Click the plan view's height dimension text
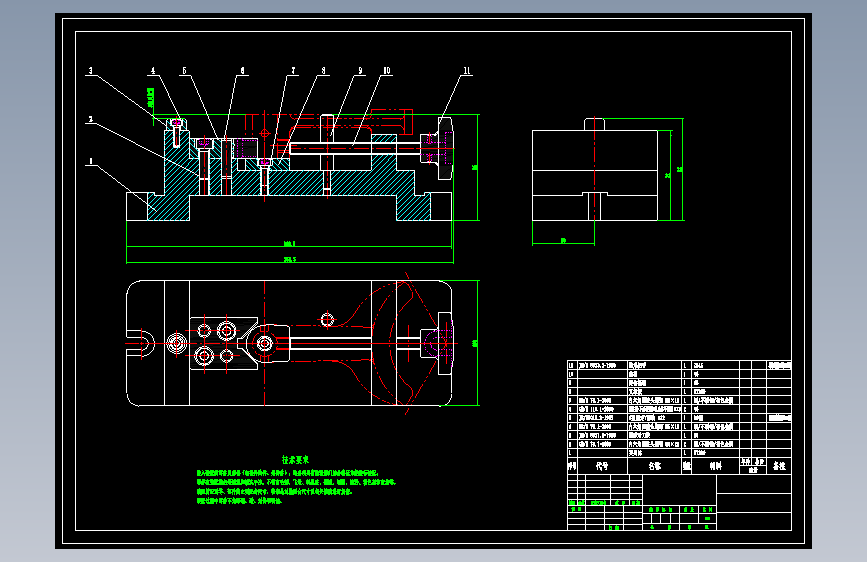 (474, 344)
